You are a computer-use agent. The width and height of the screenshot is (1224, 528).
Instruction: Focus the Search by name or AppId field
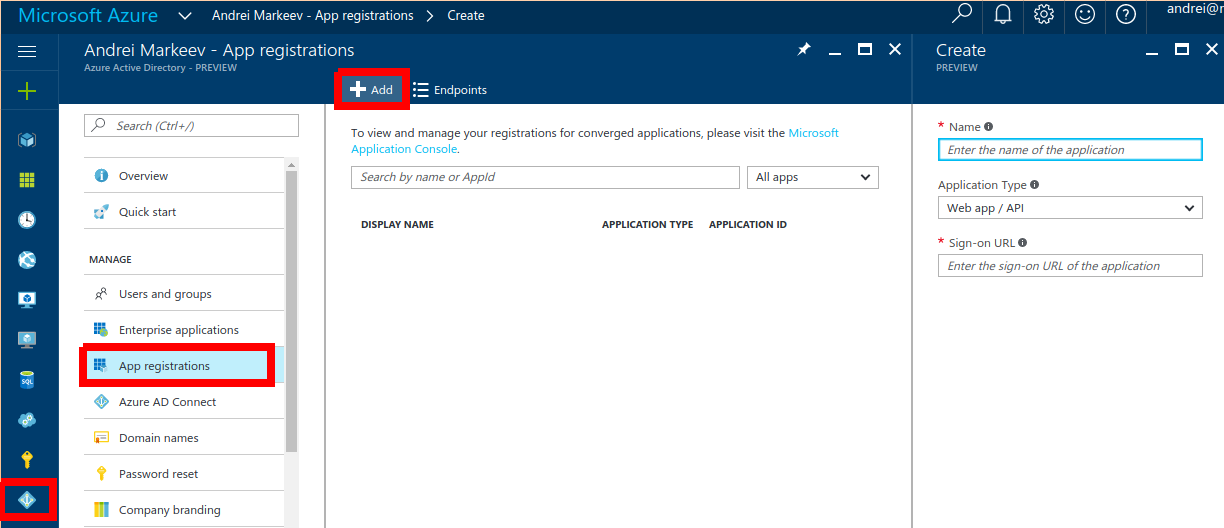[x=545, y=177]
